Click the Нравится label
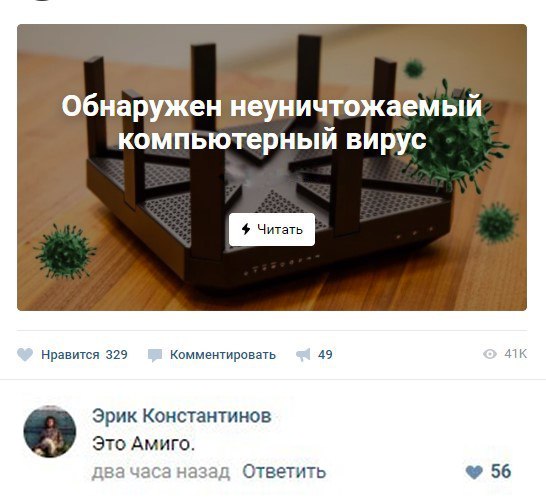This screenshot has height=498, width=546. pos(70,355)
